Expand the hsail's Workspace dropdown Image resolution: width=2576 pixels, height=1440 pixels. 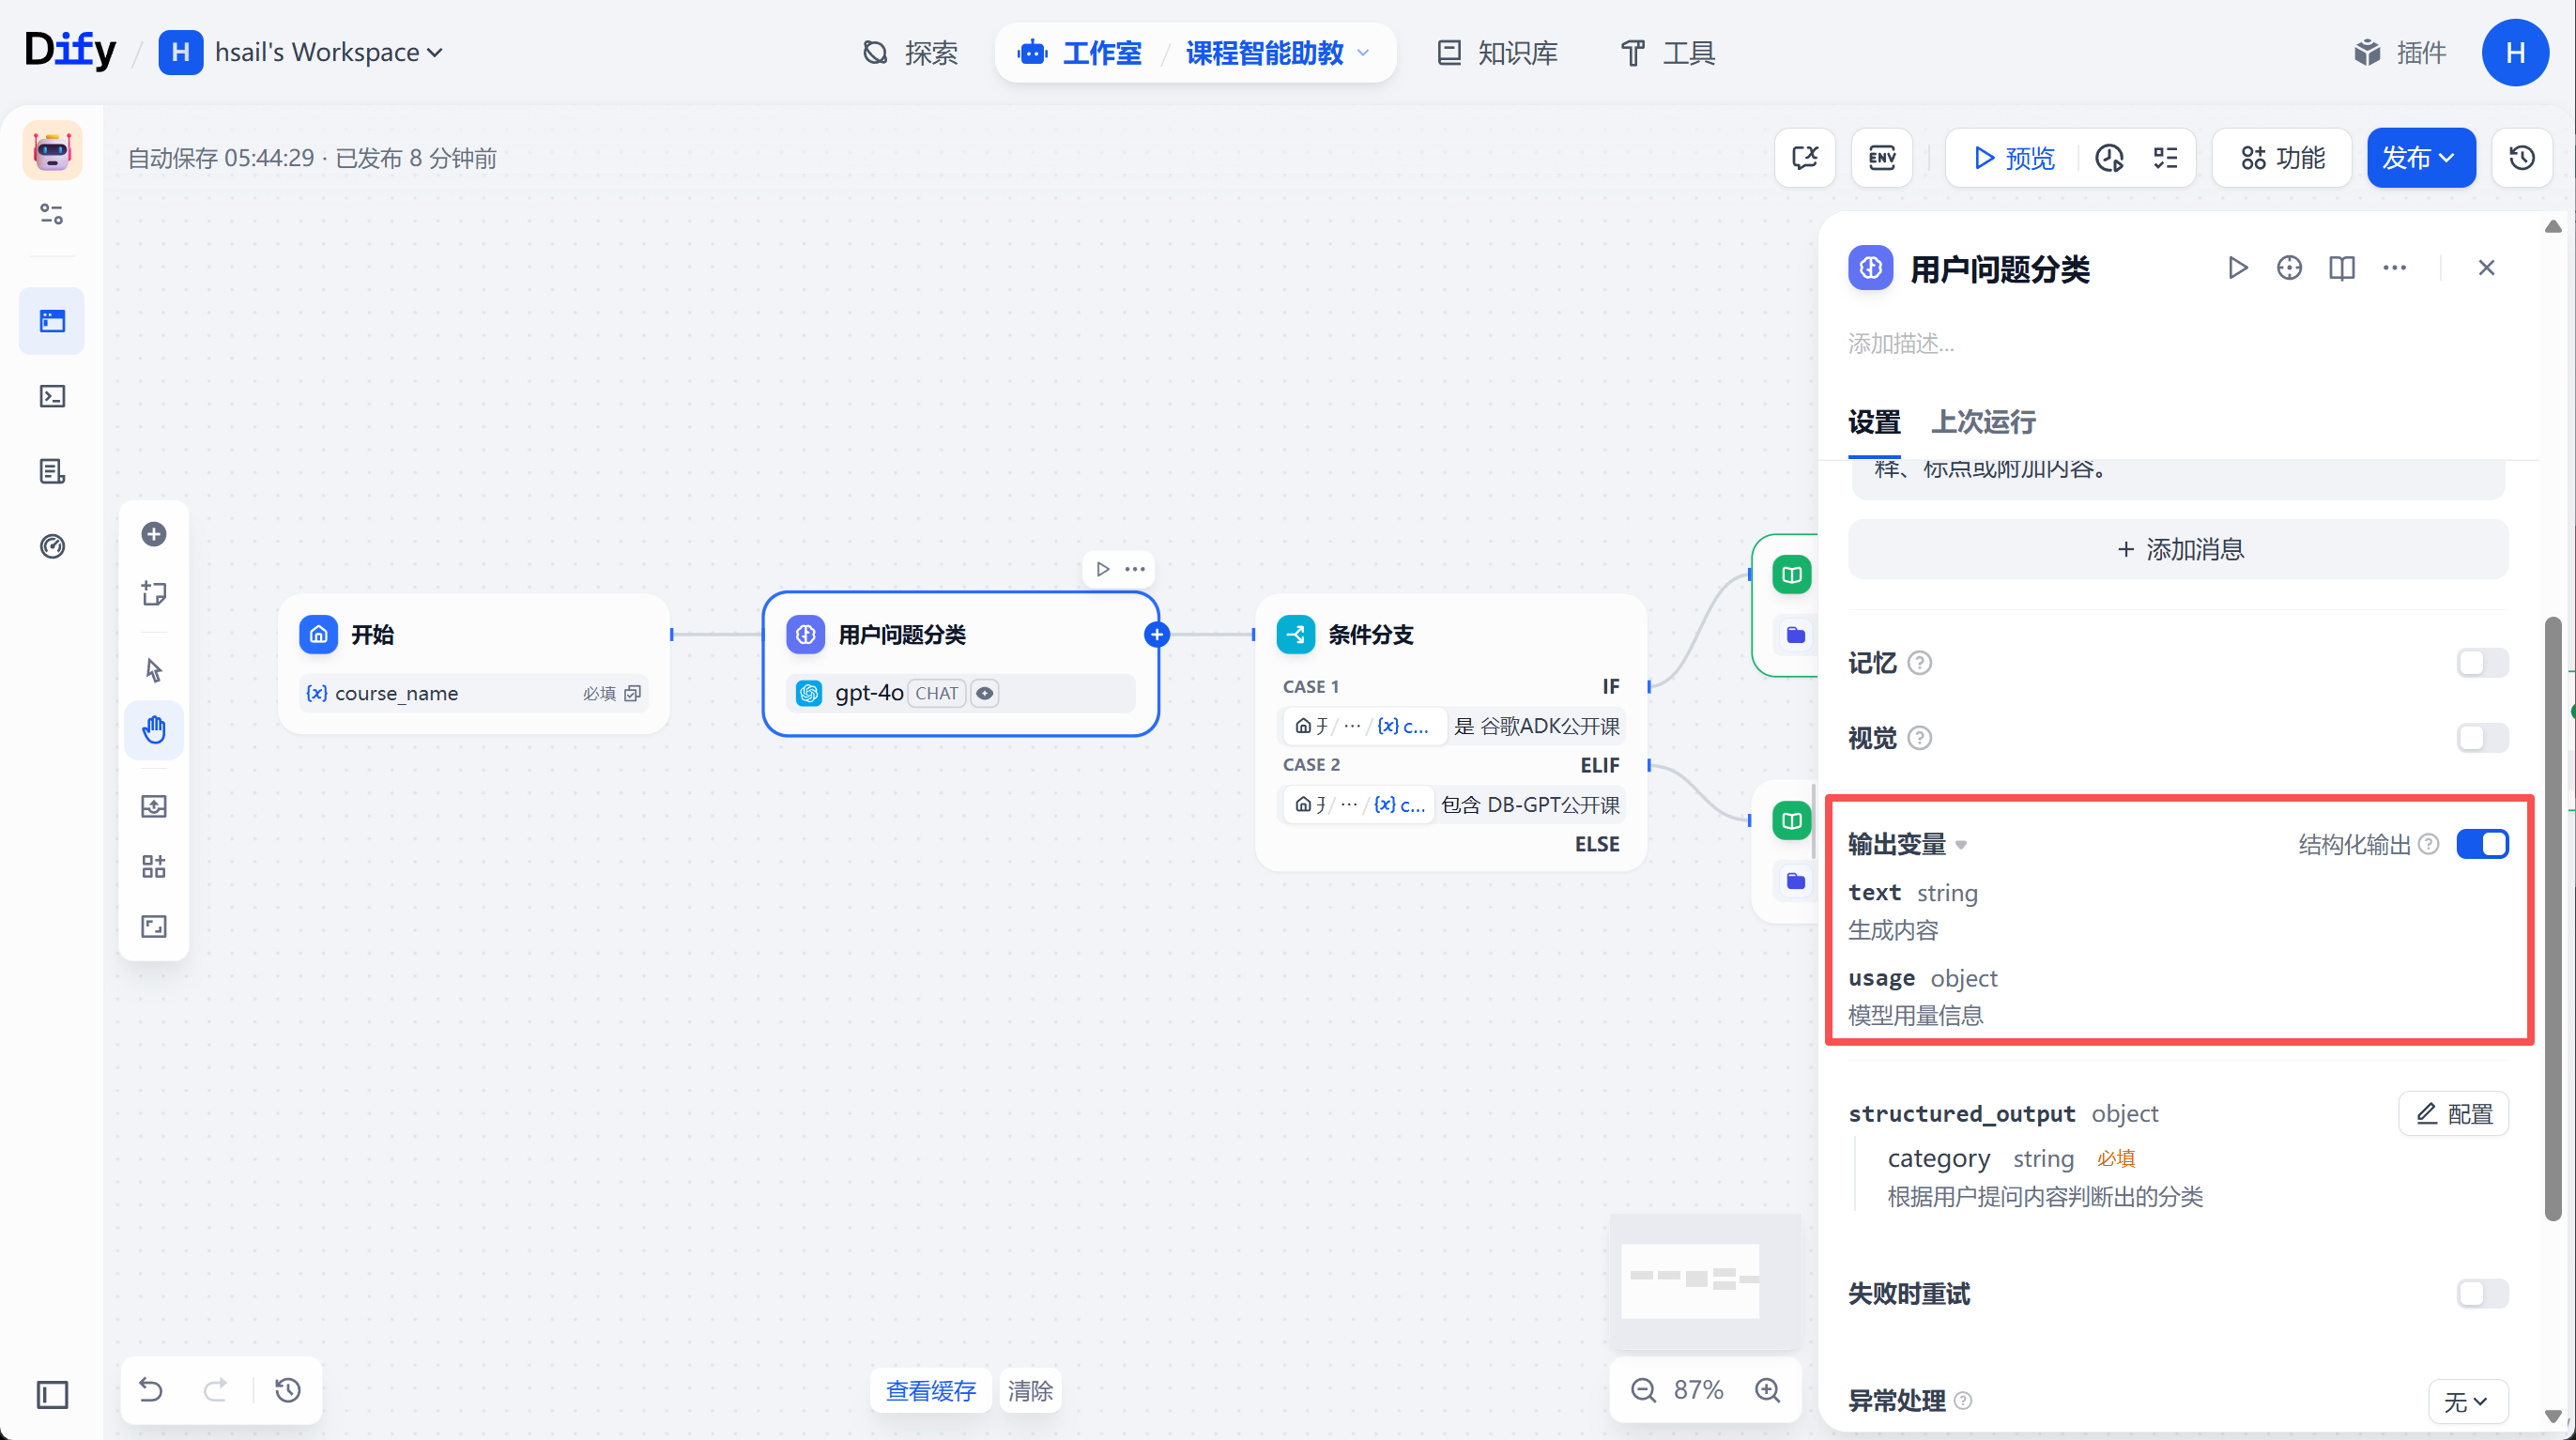328,51
